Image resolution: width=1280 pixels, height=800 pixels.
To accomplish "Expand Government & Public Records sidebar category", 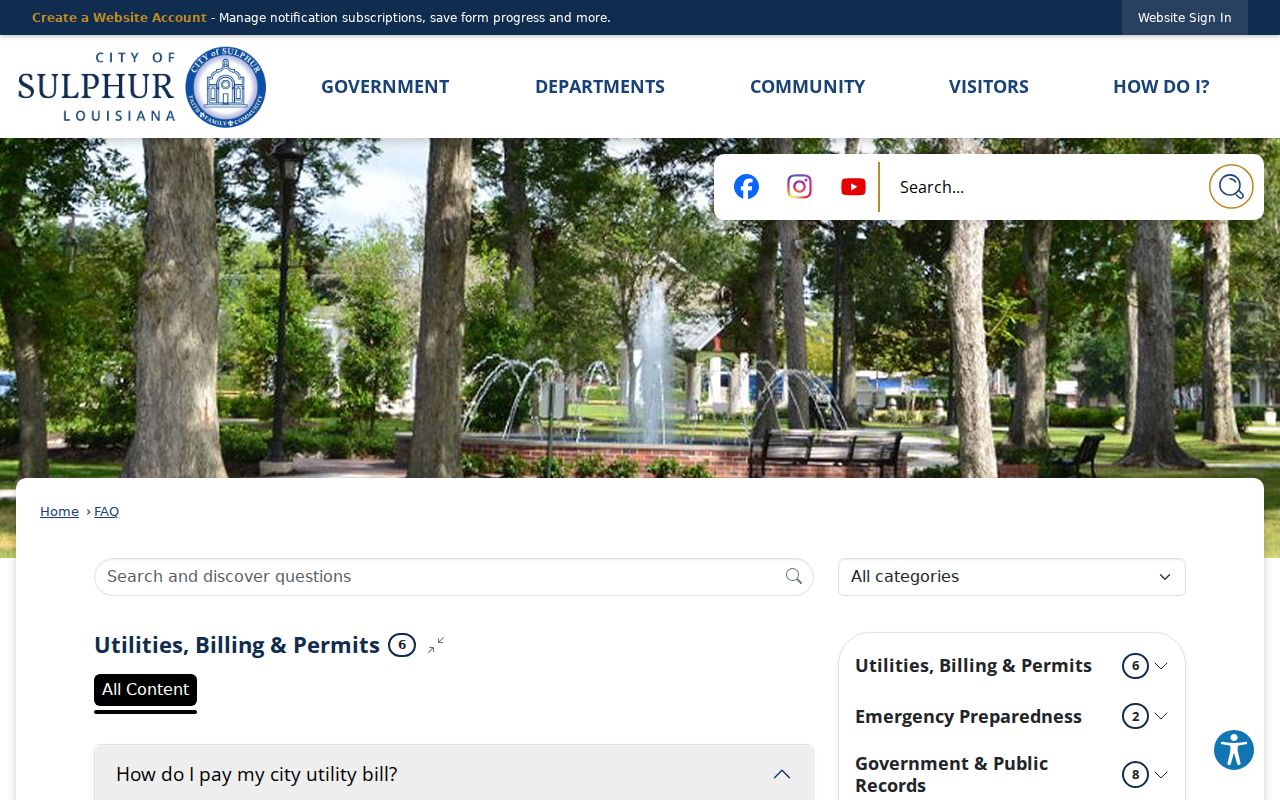I will click(x=1161, y=774).
